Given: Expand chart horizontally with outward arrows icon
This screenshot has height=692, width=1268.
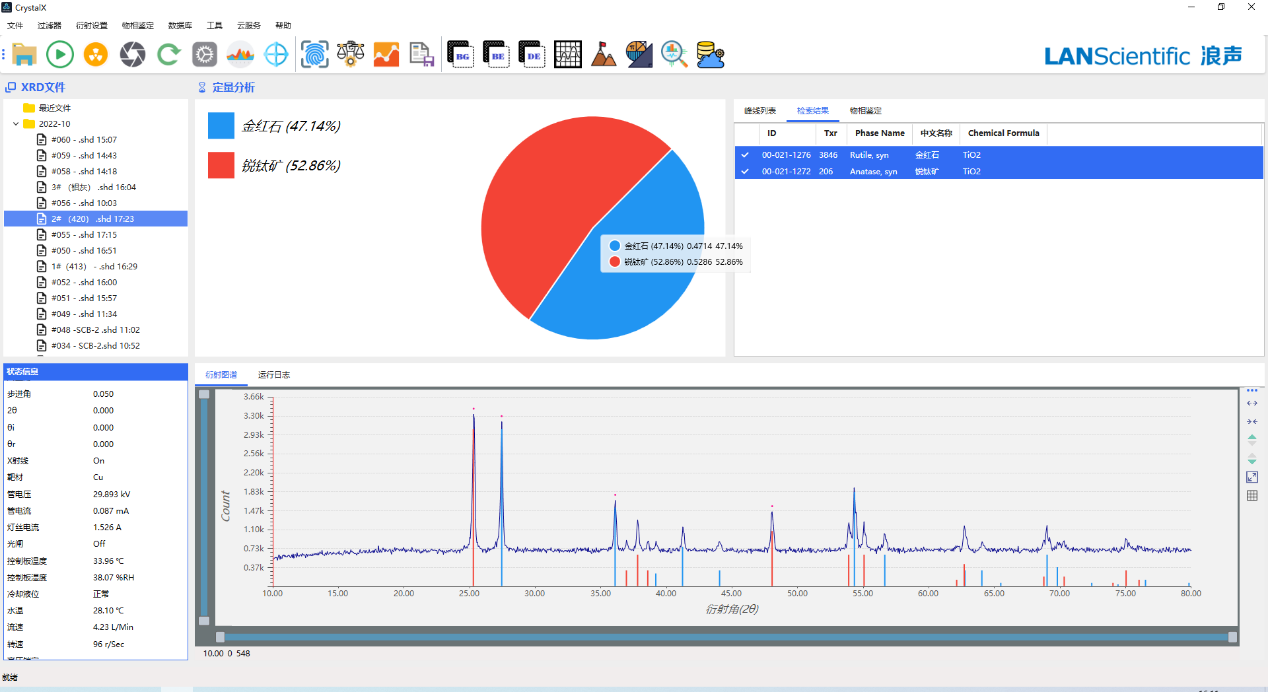Looking at the screenshot, I should pos(1252,403).
